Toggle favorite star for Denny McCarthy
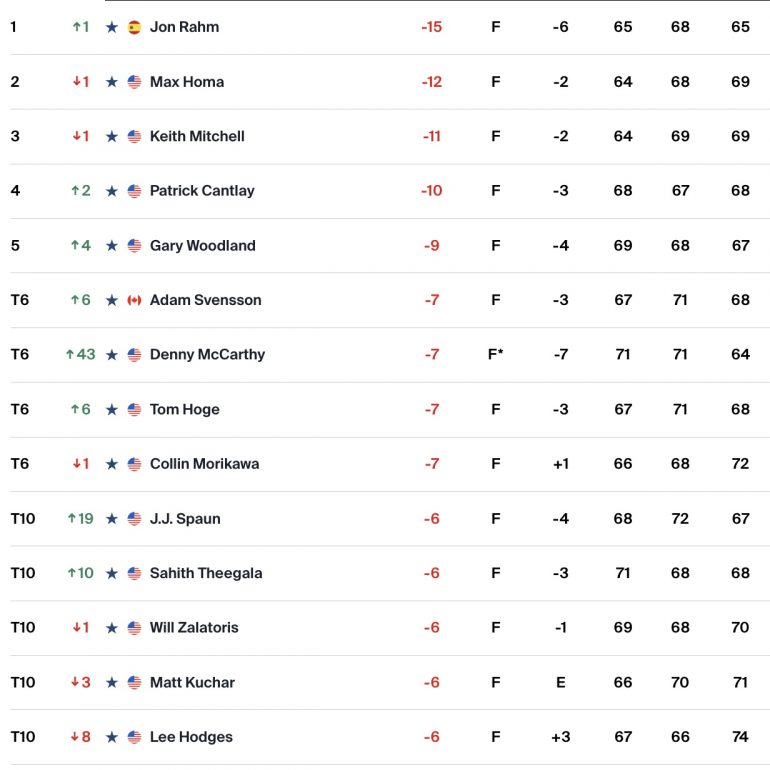Screen dimensions: 770x770 tap(112, 355)
